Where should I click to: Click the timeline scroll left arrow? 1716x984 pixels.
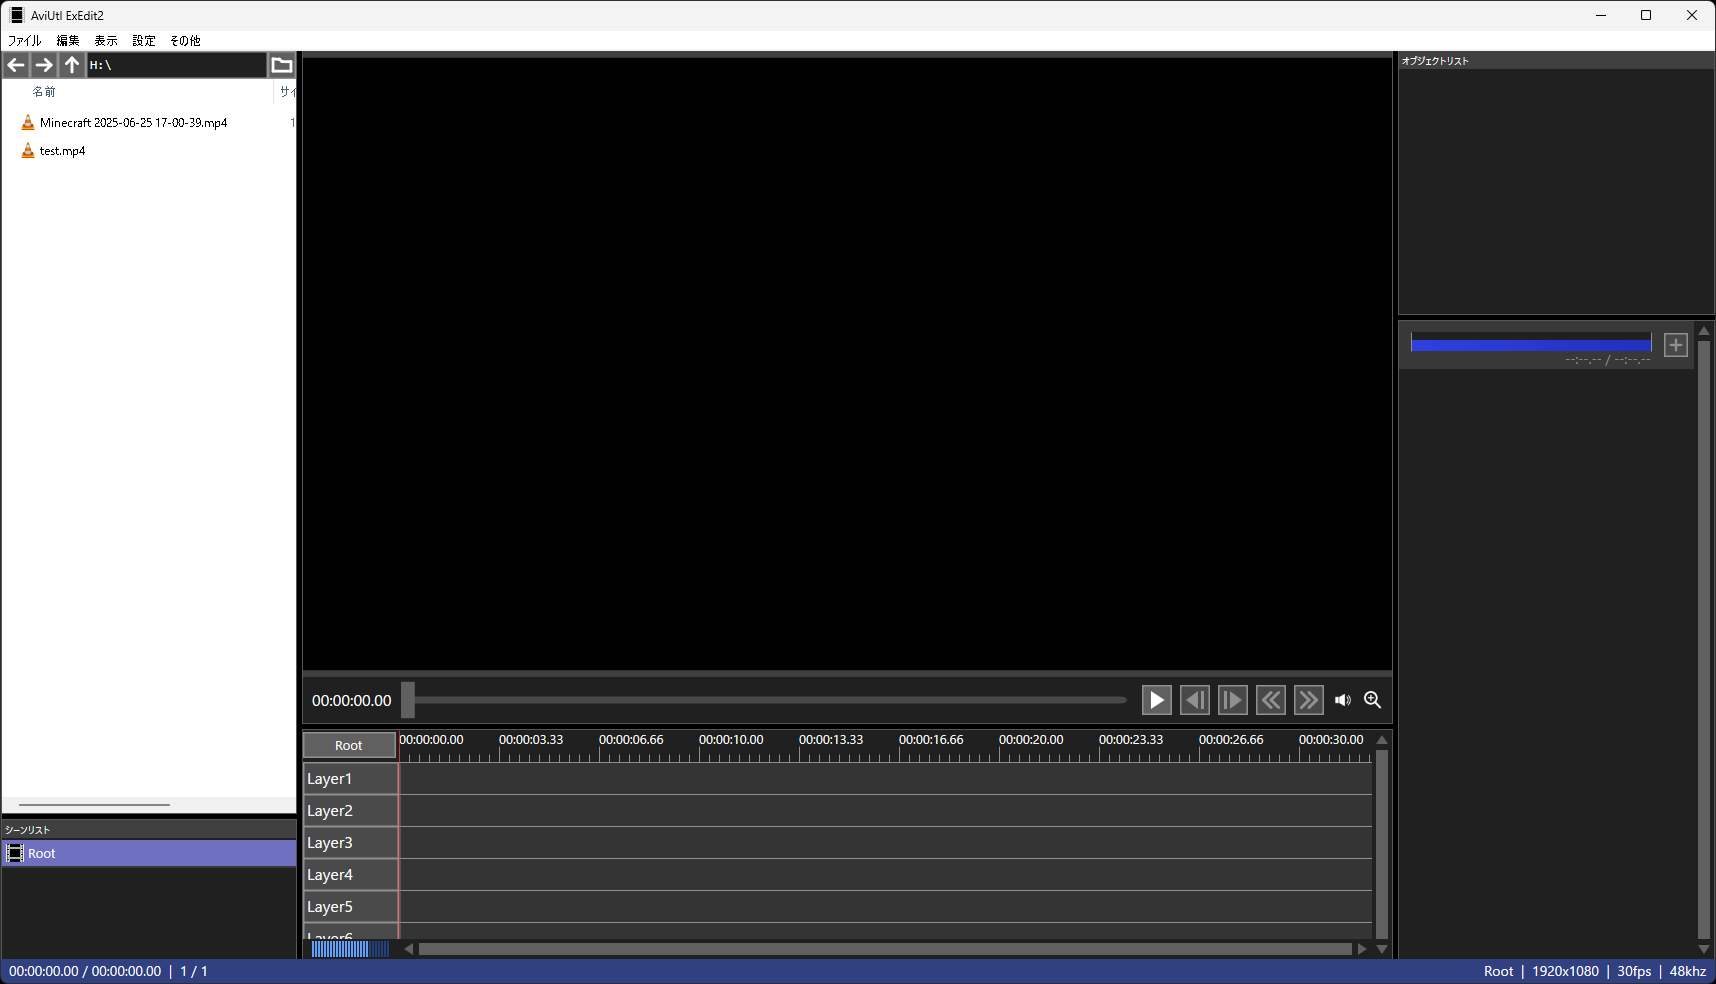(x=409, y=949)
